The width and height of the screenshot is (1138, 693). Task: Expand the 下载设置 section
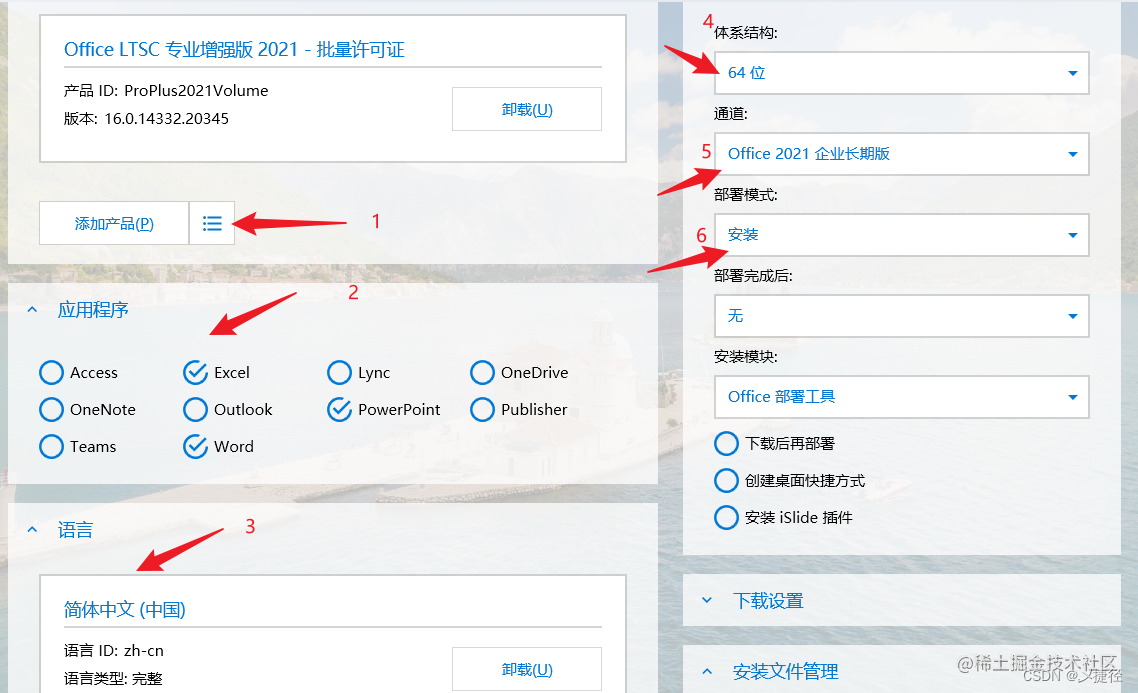pos(707,601)
